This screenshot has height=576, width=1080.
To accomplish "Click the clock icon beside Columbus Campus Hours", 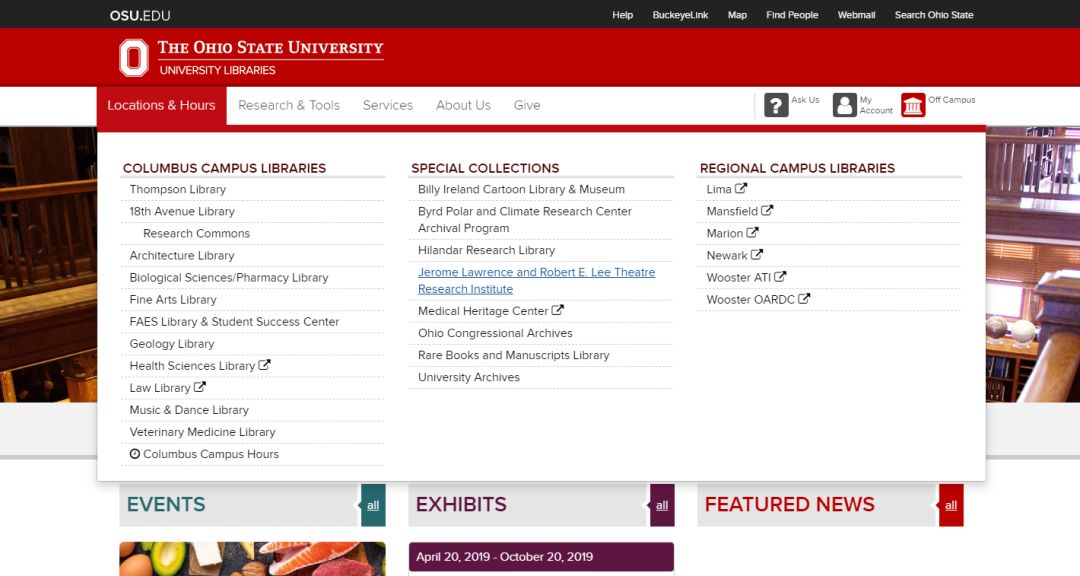I will tap(135, 453).
